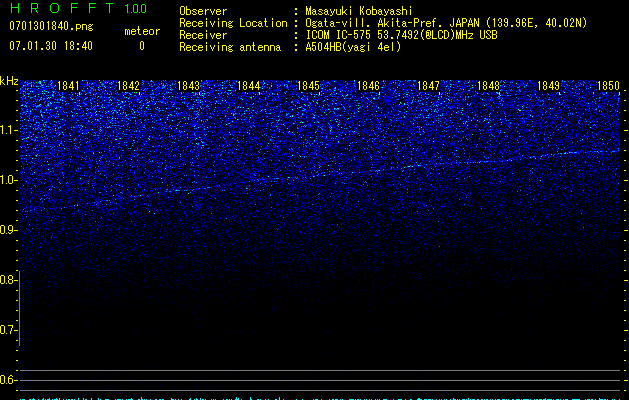Image resolution: width=629 pixels, height=400 pixels.
Task: Click the Observer label
Action: tap(203, 11)
